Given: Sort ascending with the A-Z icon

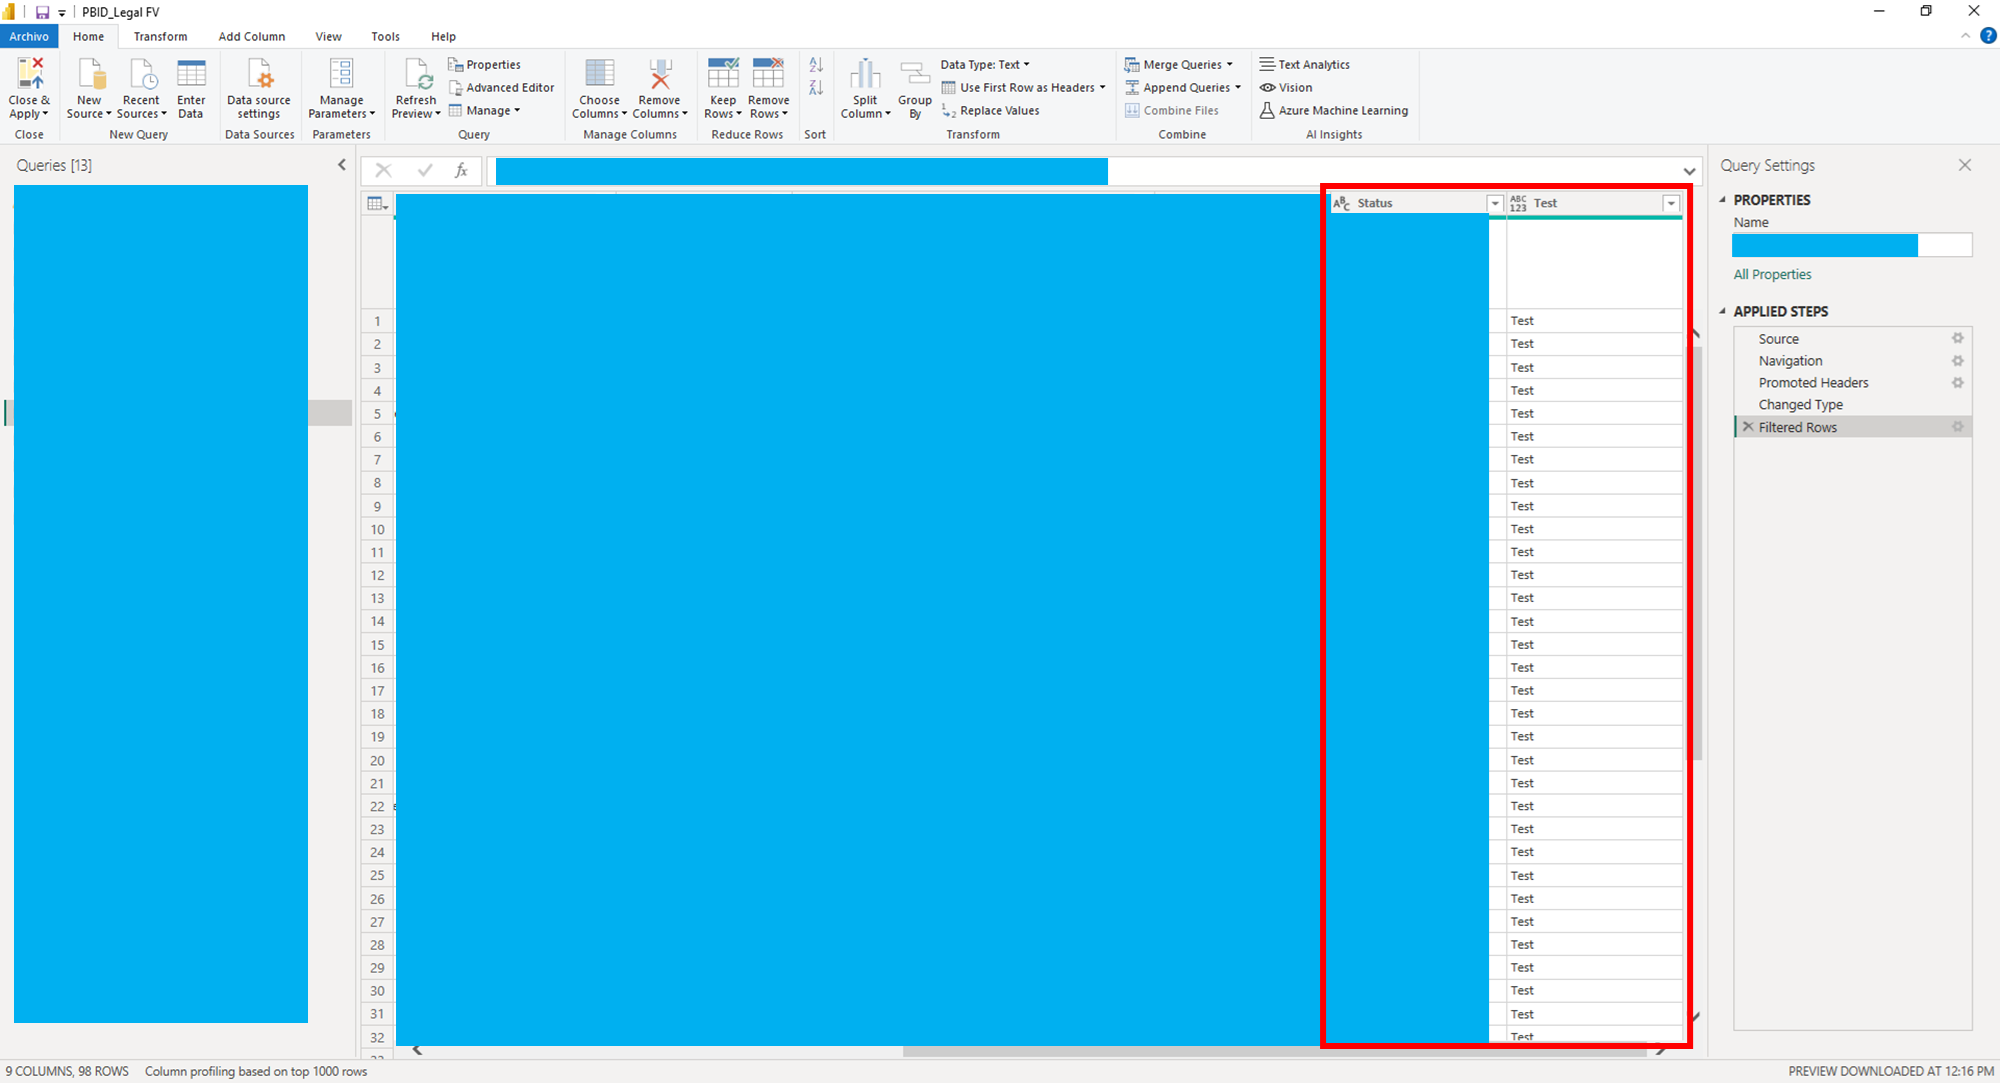Looking at the screenshot, I should (x=816, y=65).
